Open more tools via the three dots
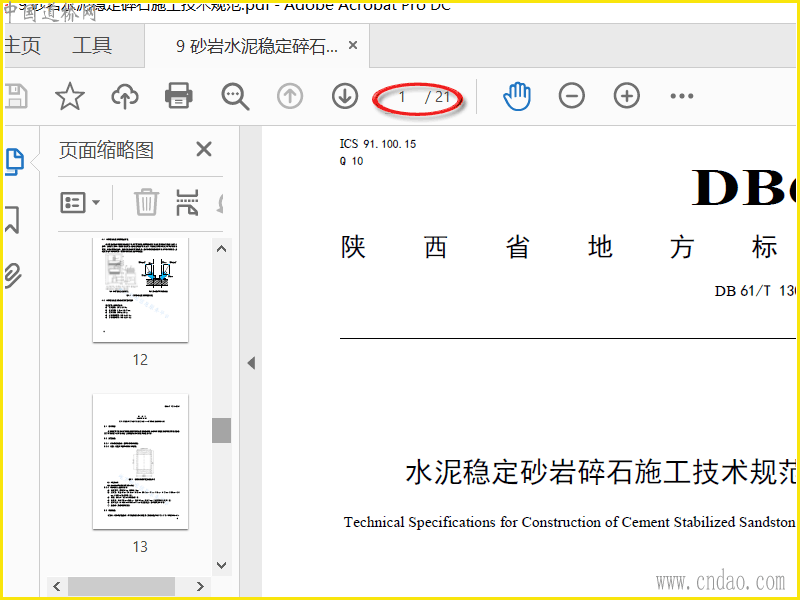Screen dimensions: 800x600 click(682, 96)
